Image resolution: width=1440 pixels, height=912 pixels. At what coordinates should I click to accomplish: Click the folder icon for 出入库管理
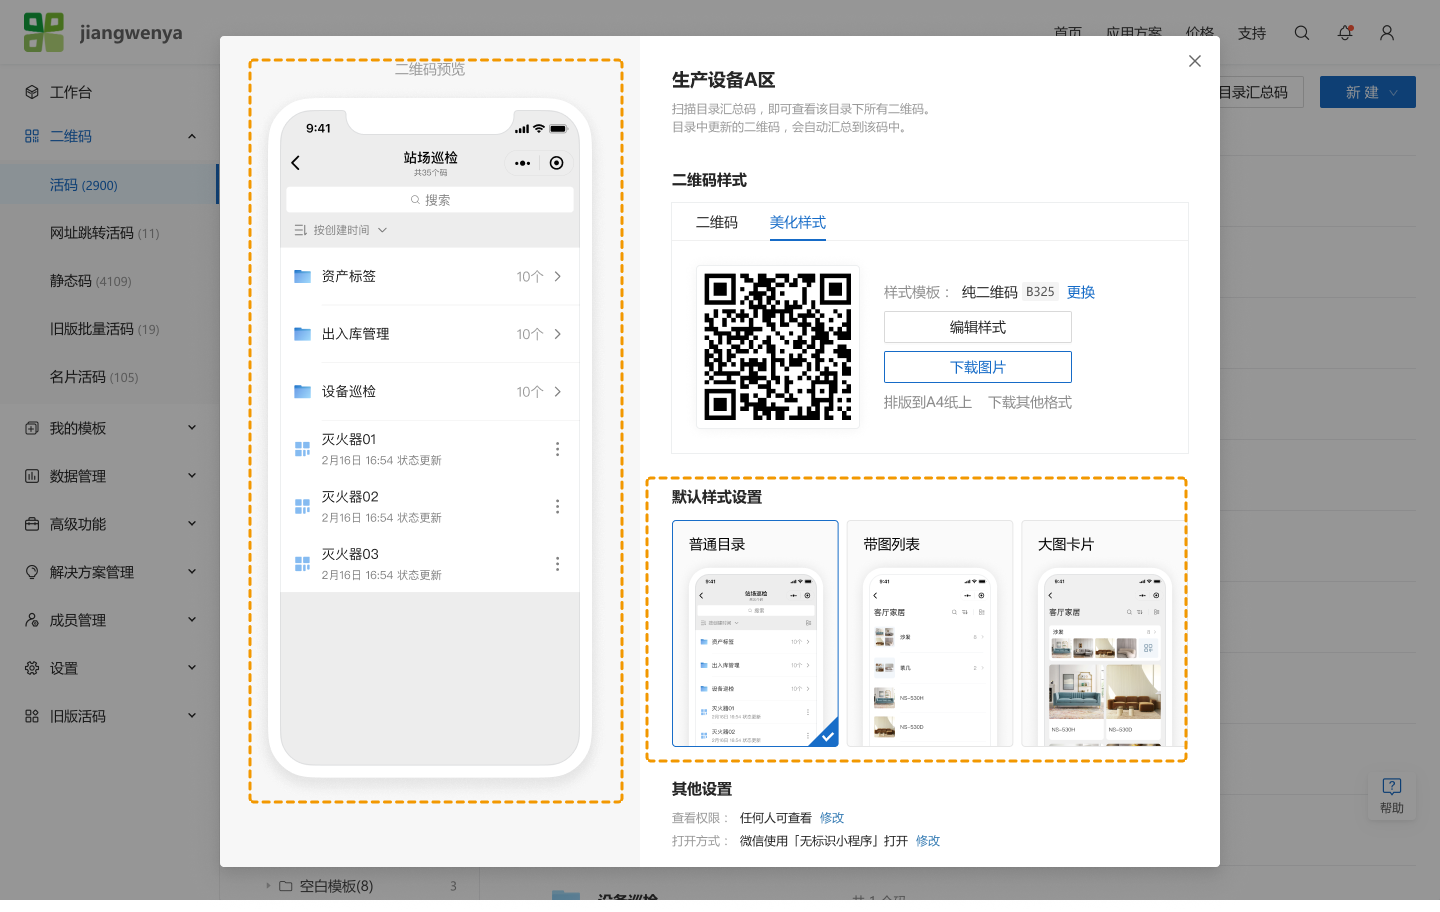pyautogui.click(x=302, y=334)
